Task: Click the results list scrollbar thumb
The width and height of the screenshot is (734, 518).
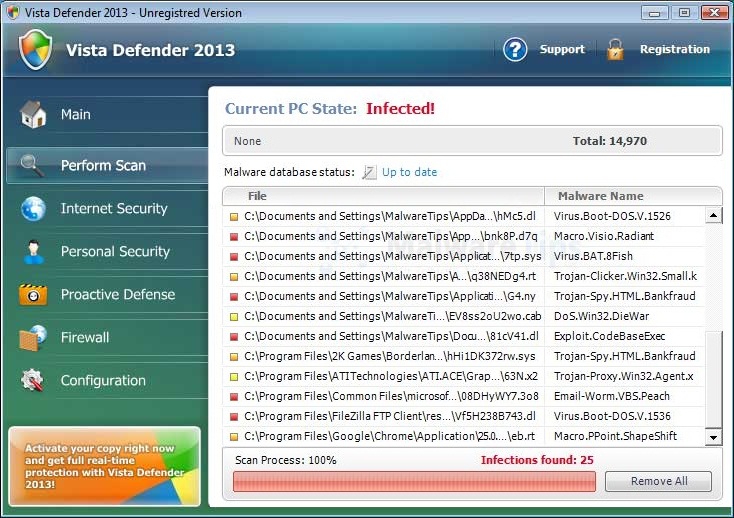Action: click(713, 379)
